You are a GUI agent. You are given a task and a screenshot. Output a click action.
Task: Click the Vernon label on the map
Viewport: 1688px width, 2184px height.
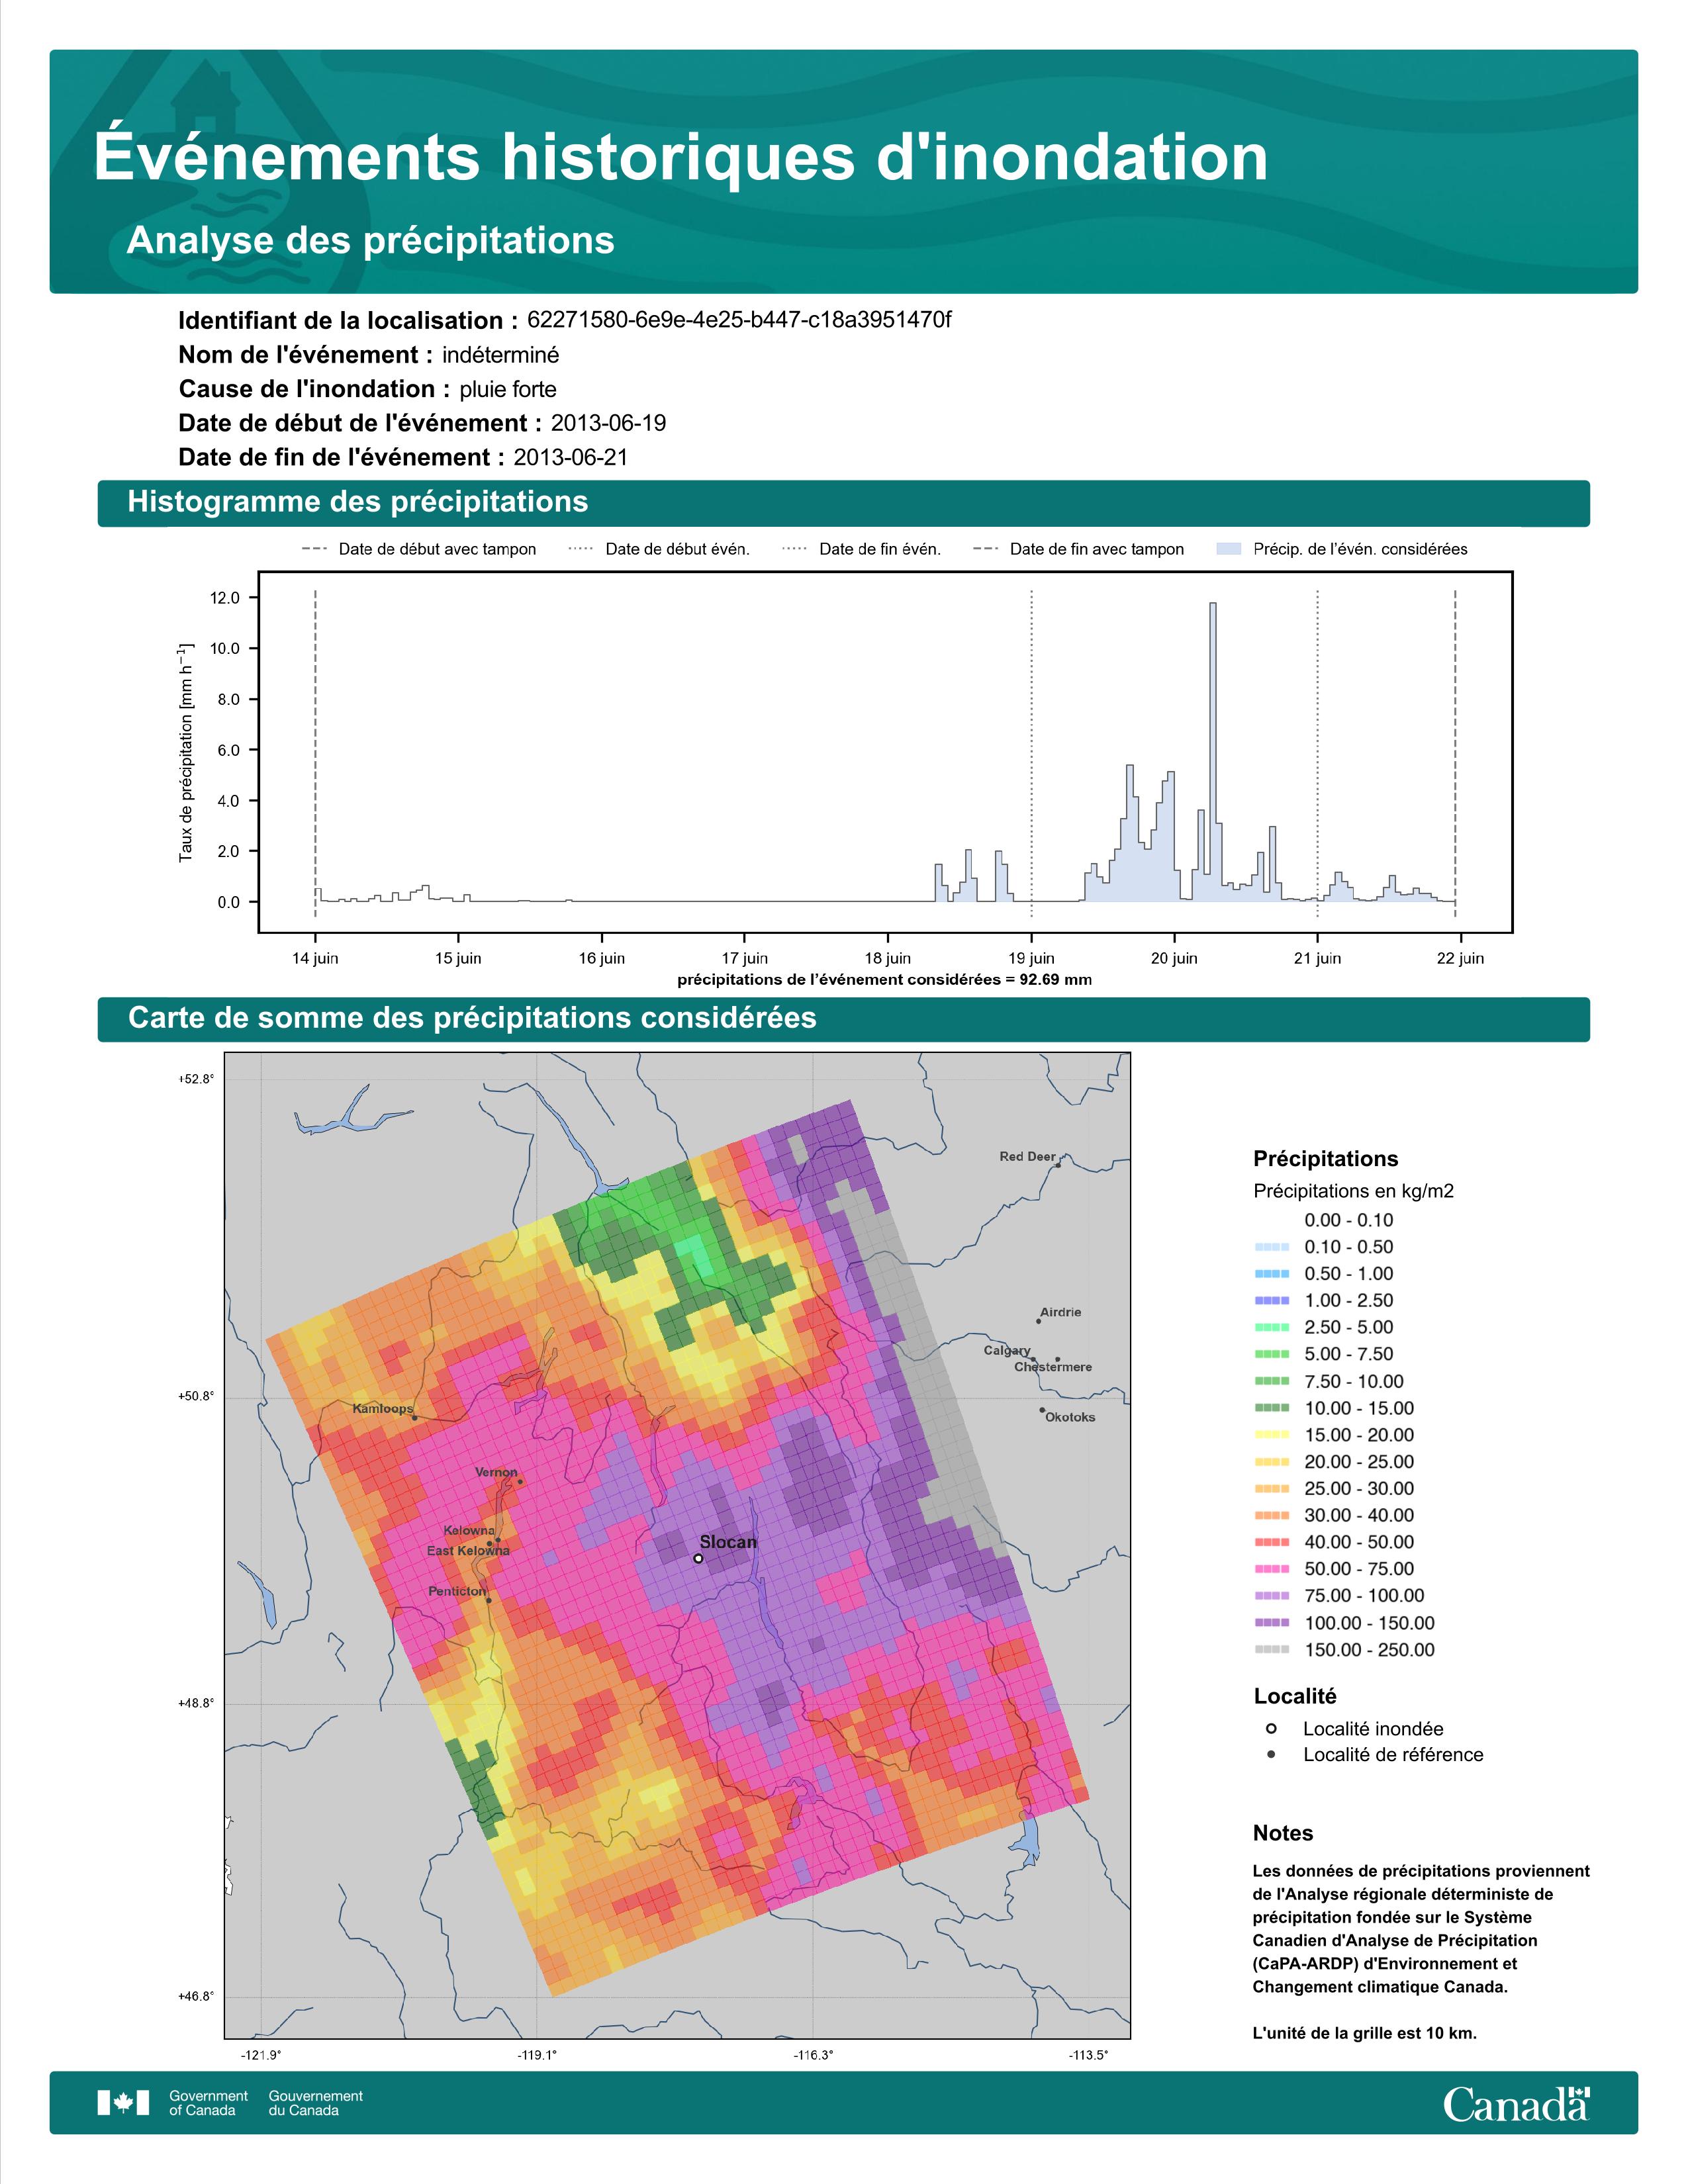point(496,1472)
